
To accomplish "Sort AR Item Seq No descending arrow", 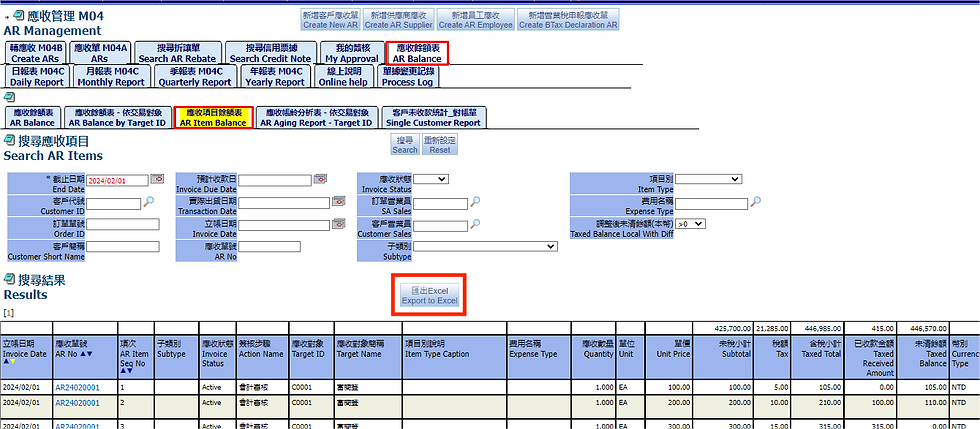I will coord(129,370).
